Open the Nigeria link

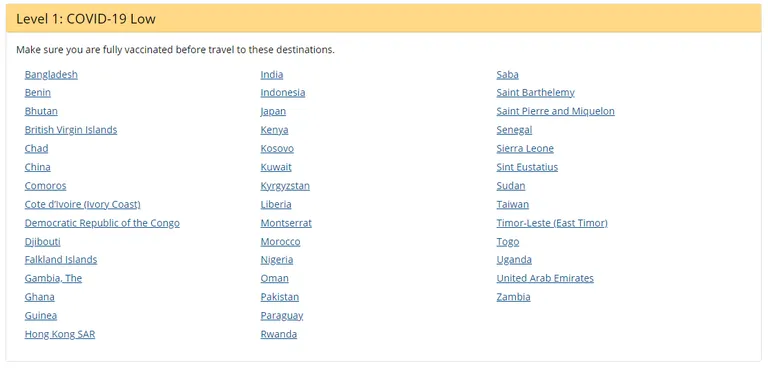click(277, 260)
